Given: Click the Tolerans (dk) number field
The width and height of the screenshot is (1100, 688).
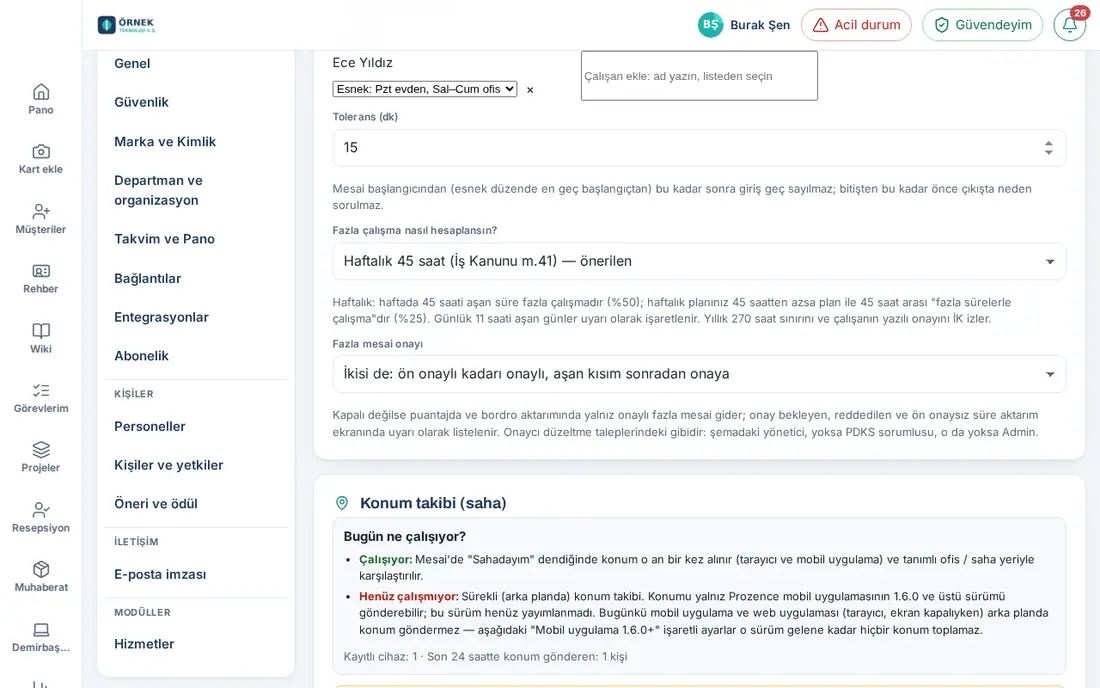Looking at the screenshot, I should [699, 148].
